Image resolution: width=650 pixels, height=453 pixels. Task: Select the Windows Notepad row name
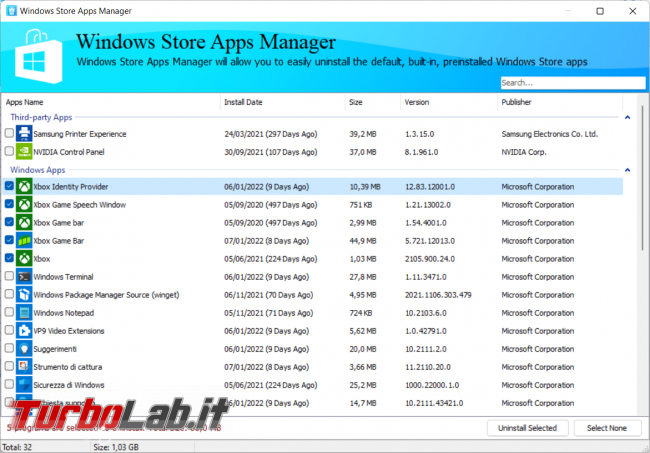point(63,313)
